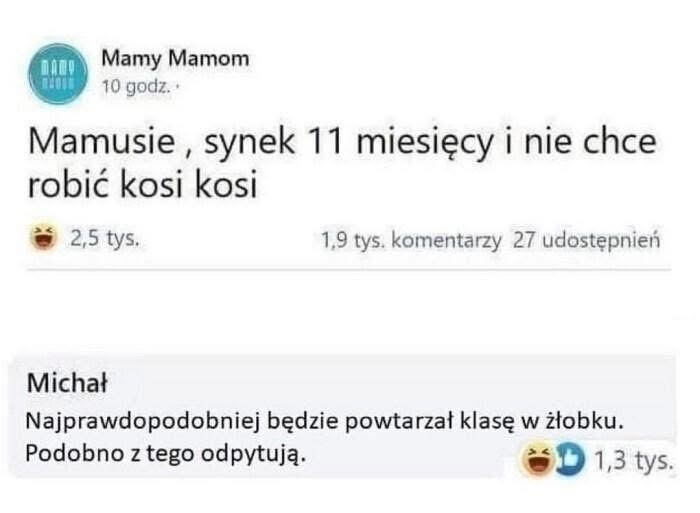Click the laughing emoji on Michał's comment
Viewport: 700px width, 513px height.
pos(536,461)
